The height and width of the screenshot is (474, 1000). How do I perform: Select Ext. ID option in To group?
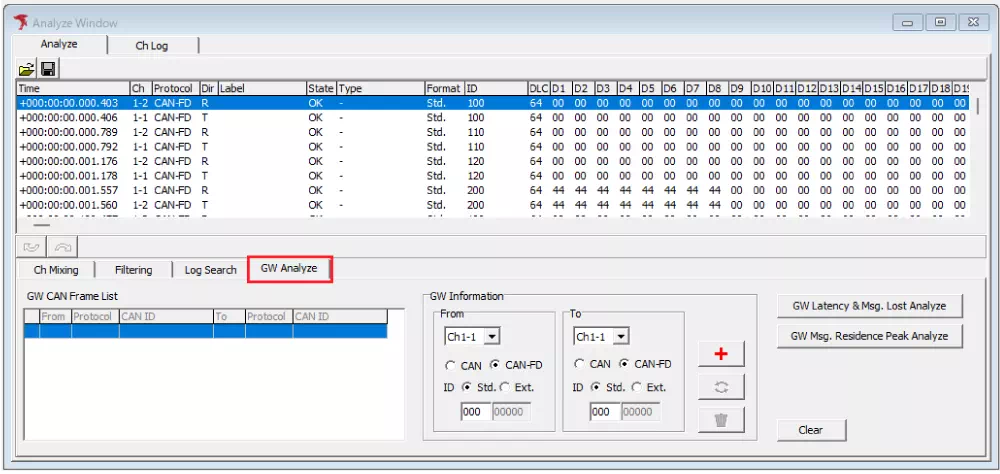(x=635, y=387)
